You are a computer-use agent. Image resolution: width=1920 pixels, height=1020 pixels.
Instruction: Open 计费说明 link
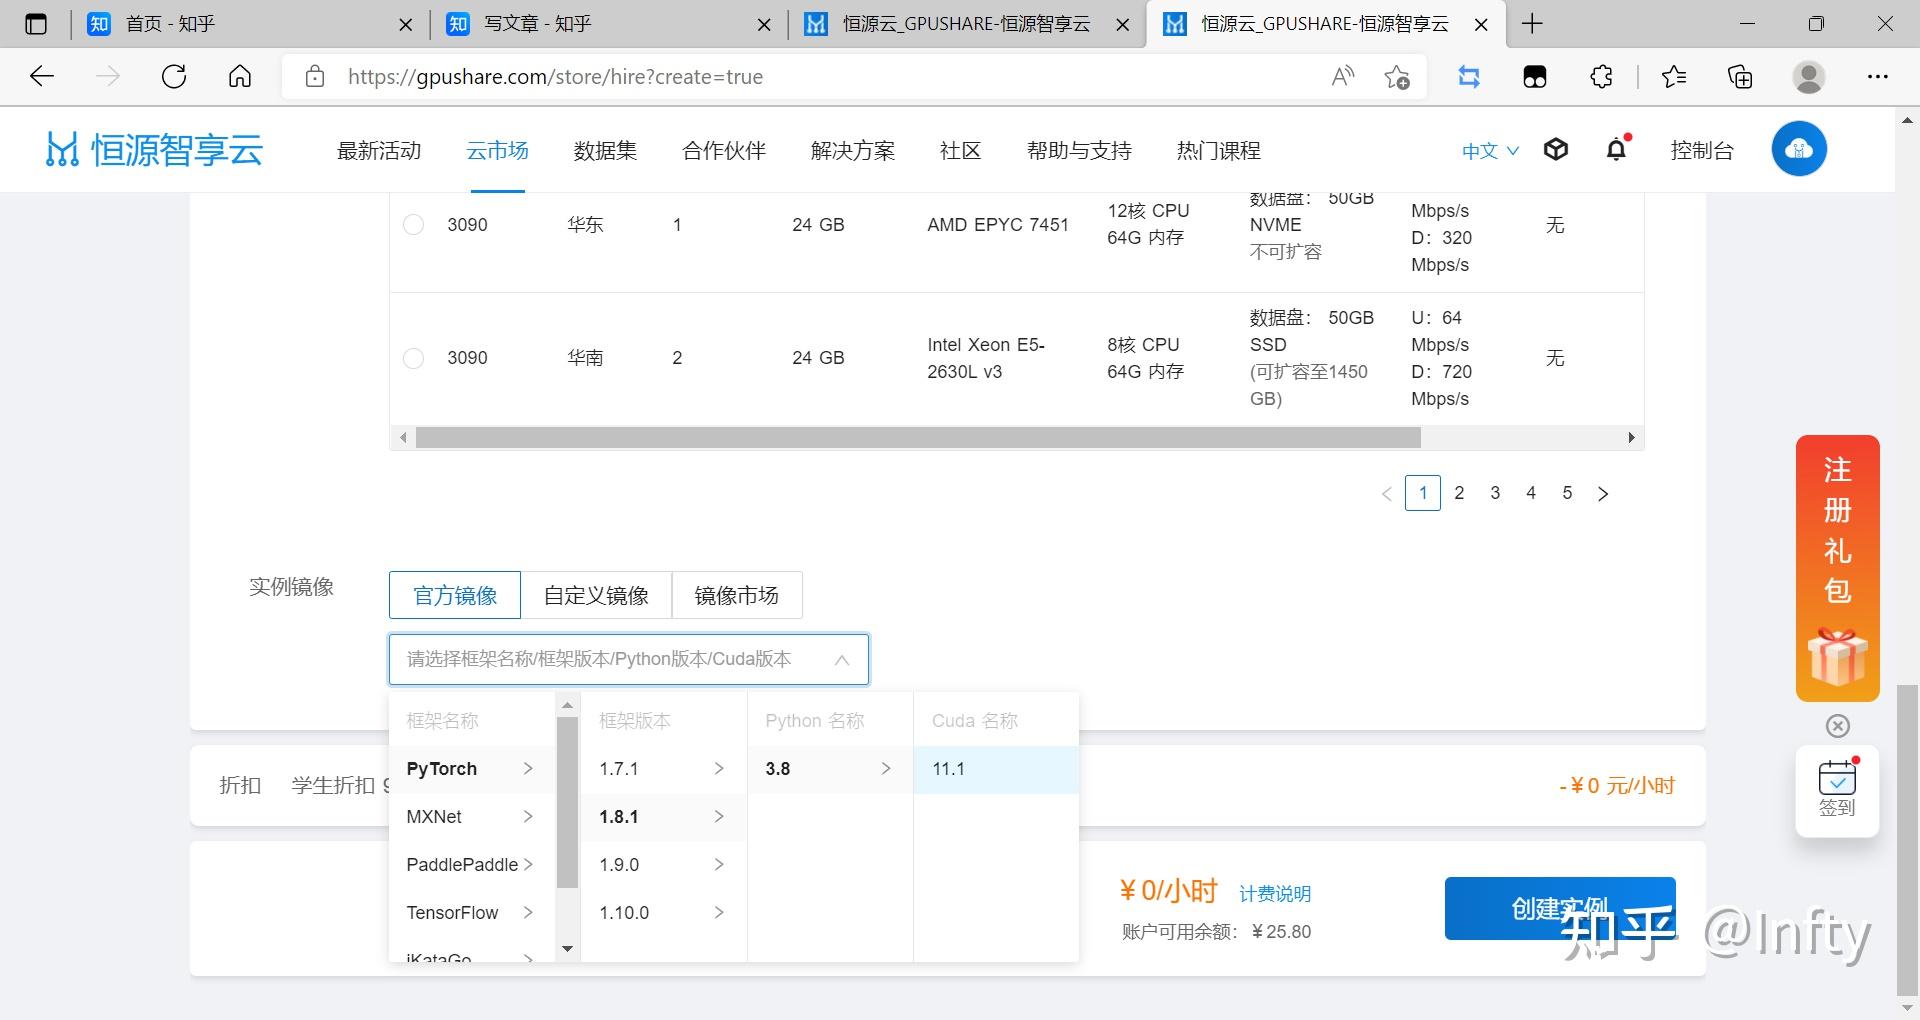1275,894
